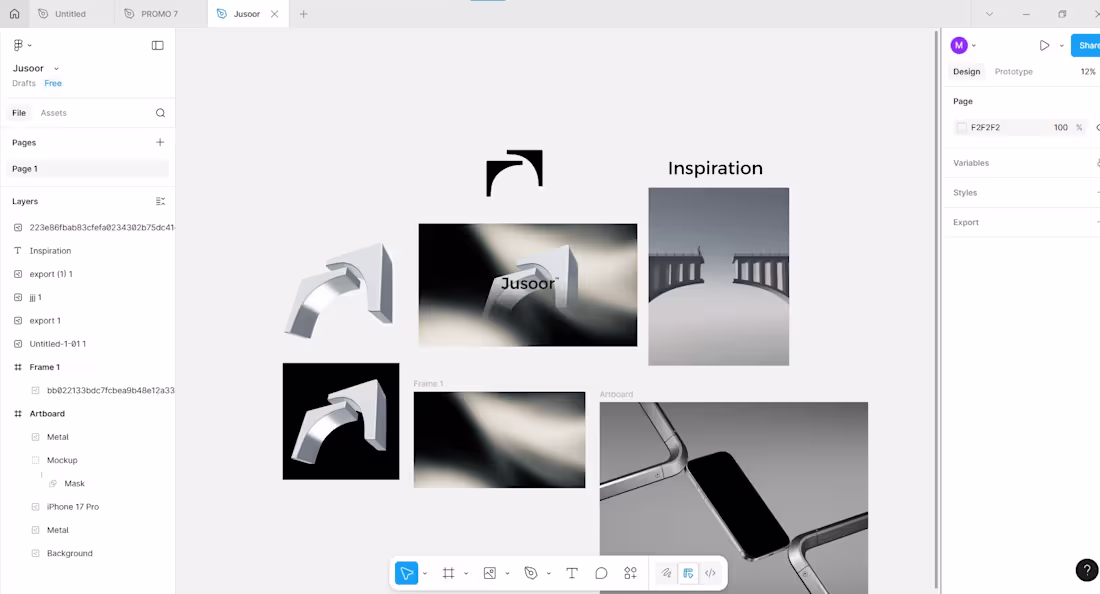Image resolution: width=1100 pixels, height=594 pixels.
Task: Open the image placement tool dropdown
Action: click(x=507, y=572)
